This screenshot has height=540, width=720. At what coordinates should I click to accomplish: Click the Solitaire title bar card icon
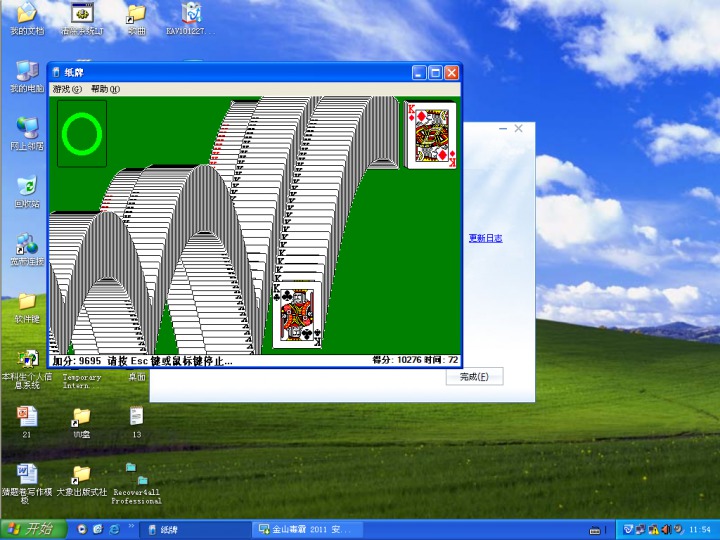click(56, 73)
